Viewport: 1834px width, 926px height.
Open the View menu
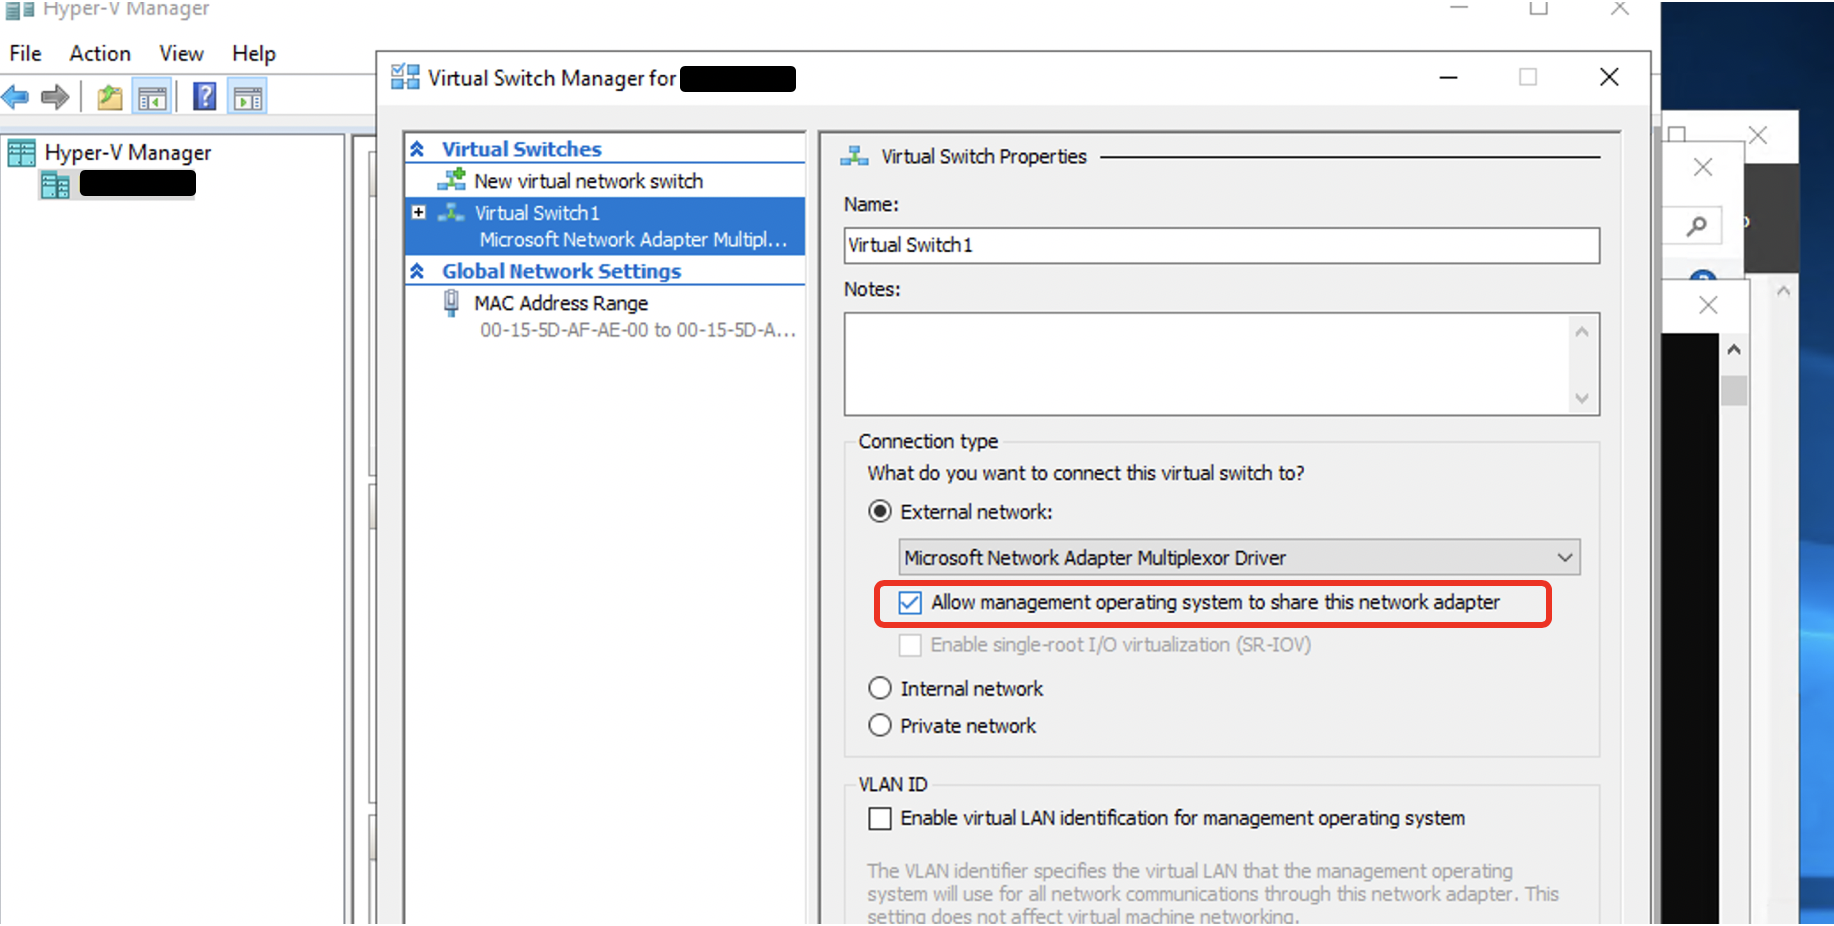point(181,53)
